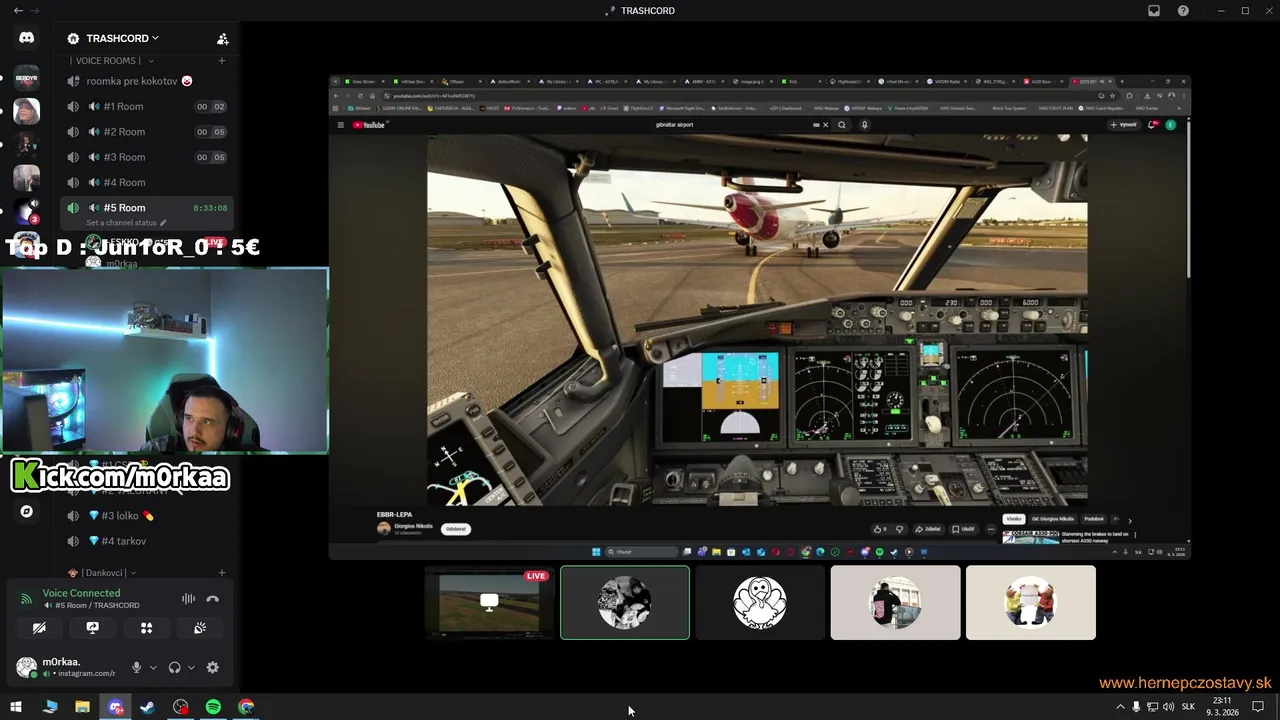This screenshot has height=720, width=1280.
Task: Click the microphone icon in system tray
Action: click(1136, 707)
